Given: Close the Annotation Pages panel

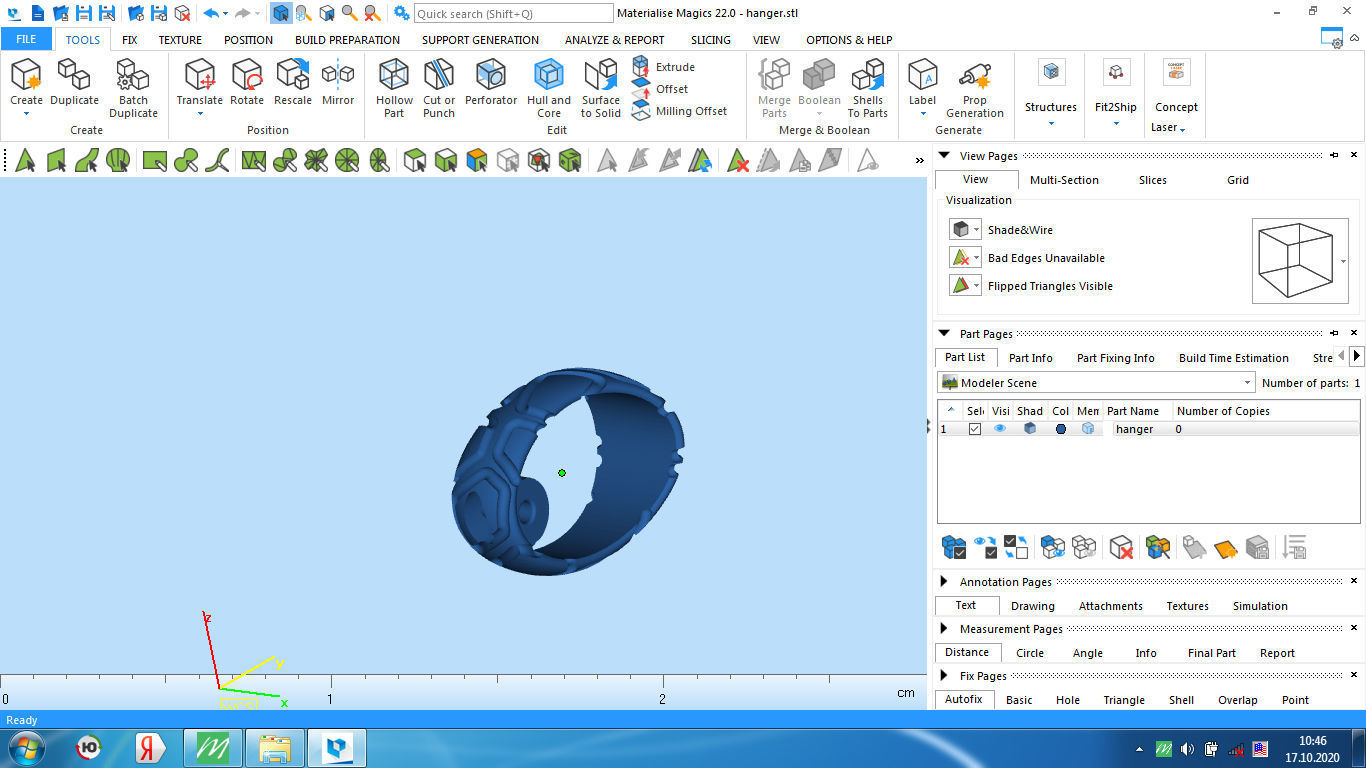Looking at the screenshot, I should [1354, 581].
